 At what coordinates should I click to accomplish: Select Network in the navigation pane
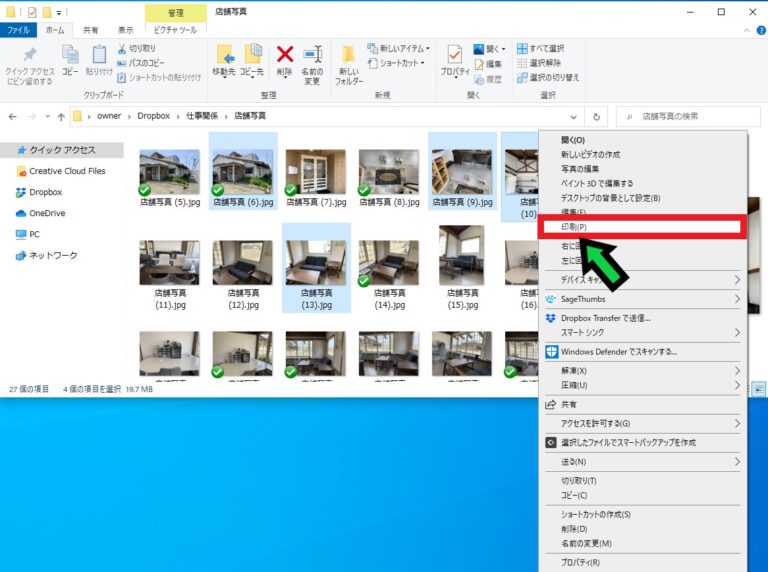coord(47,255)
